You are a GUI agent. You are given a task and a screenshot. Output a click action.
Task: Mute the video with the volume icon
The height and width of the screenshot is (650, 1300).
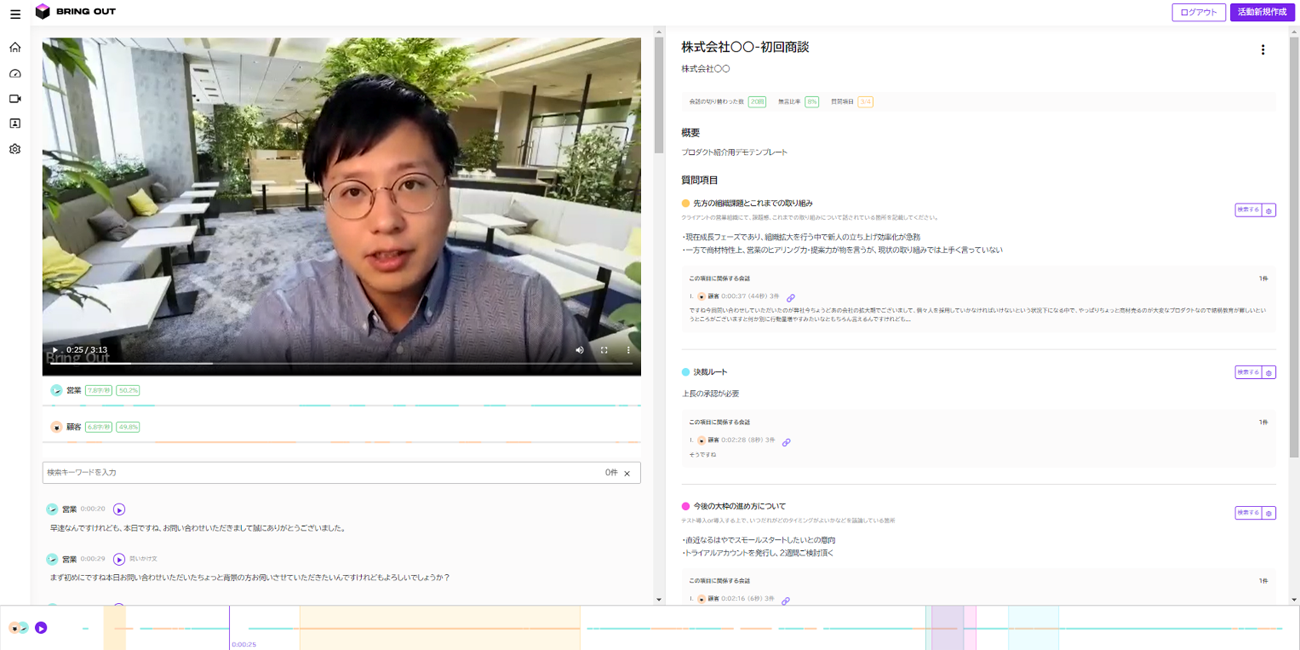pyautogui.click(x=579, y=350)
